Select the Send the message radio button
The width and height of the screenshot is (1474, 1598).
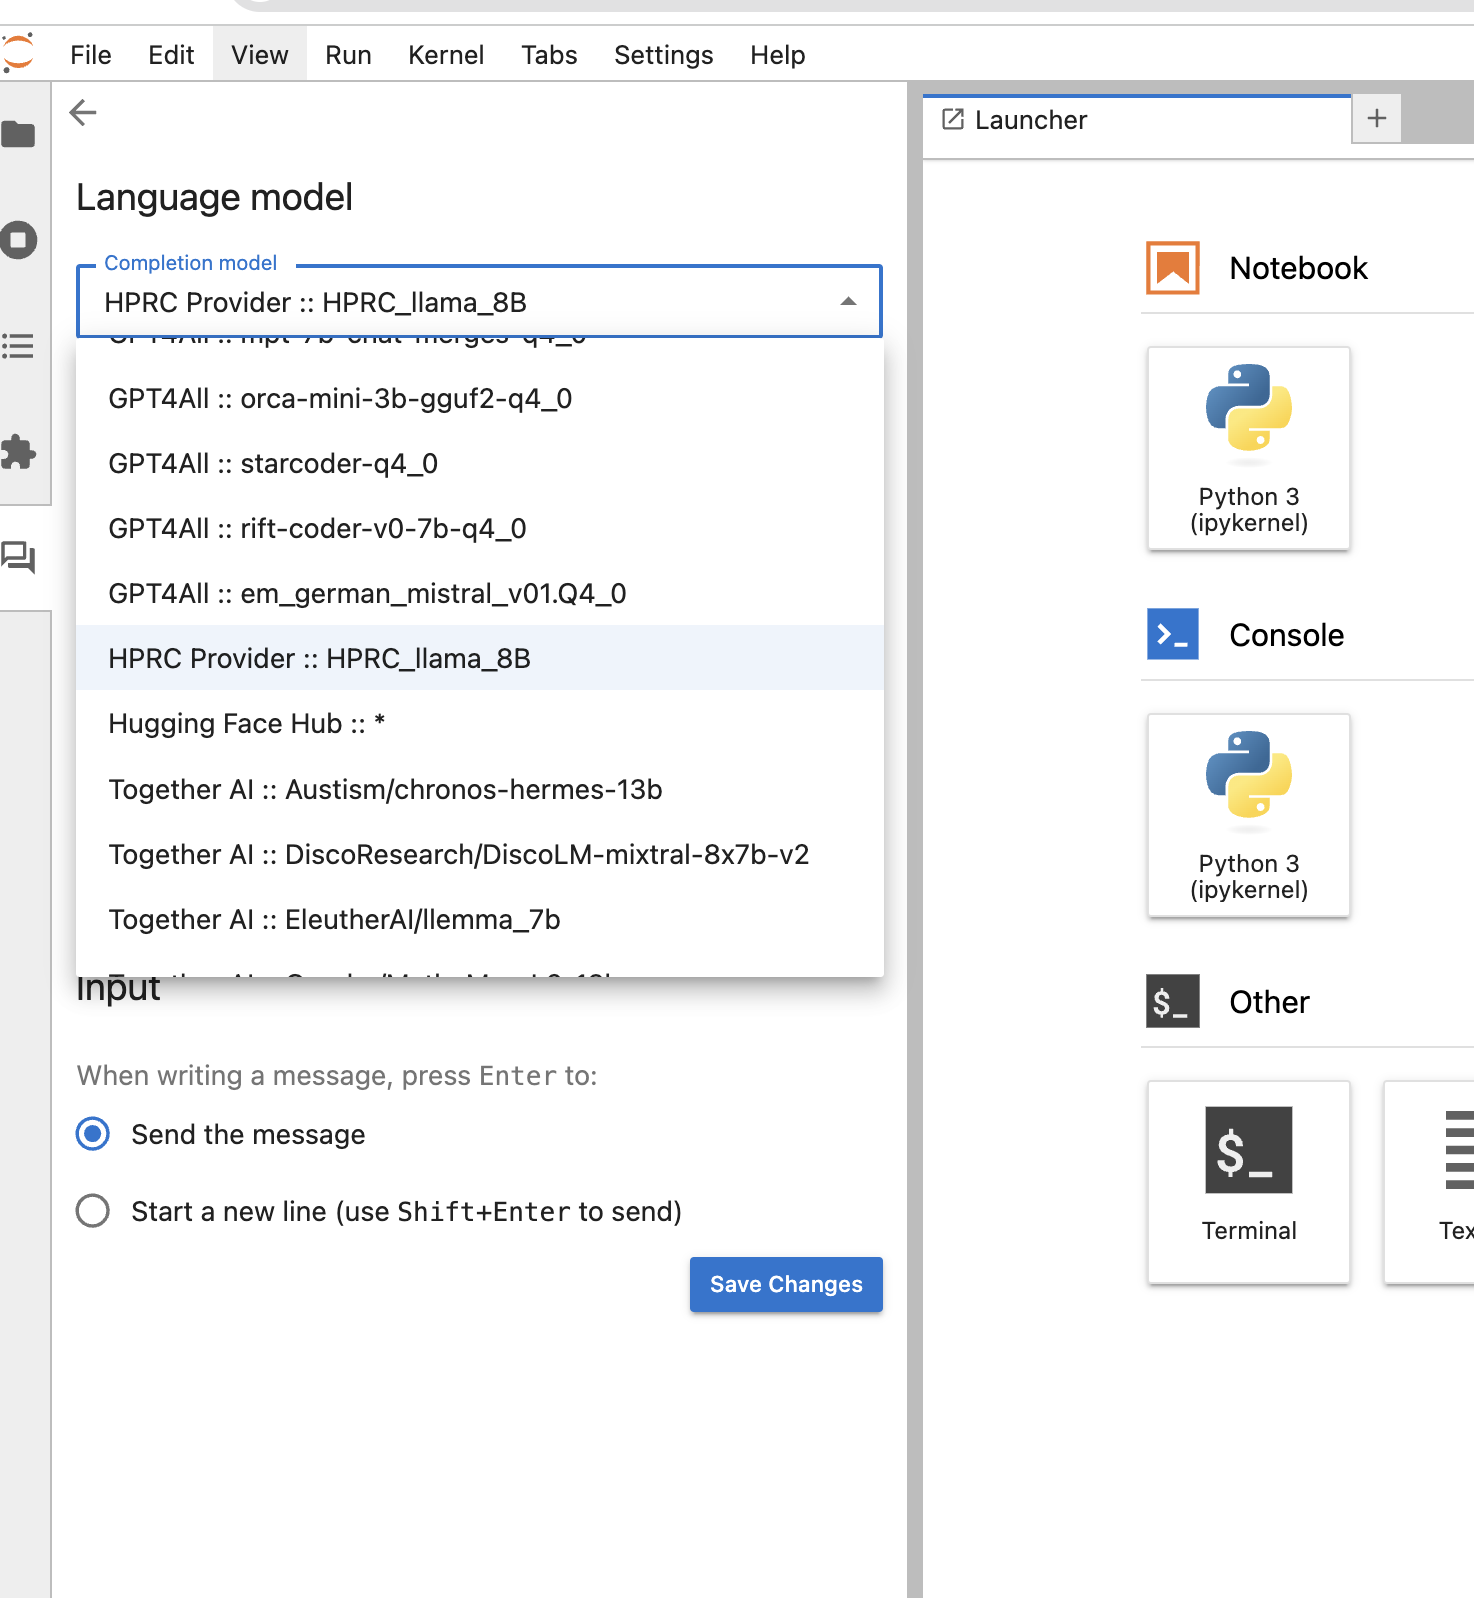point(93,1134)
